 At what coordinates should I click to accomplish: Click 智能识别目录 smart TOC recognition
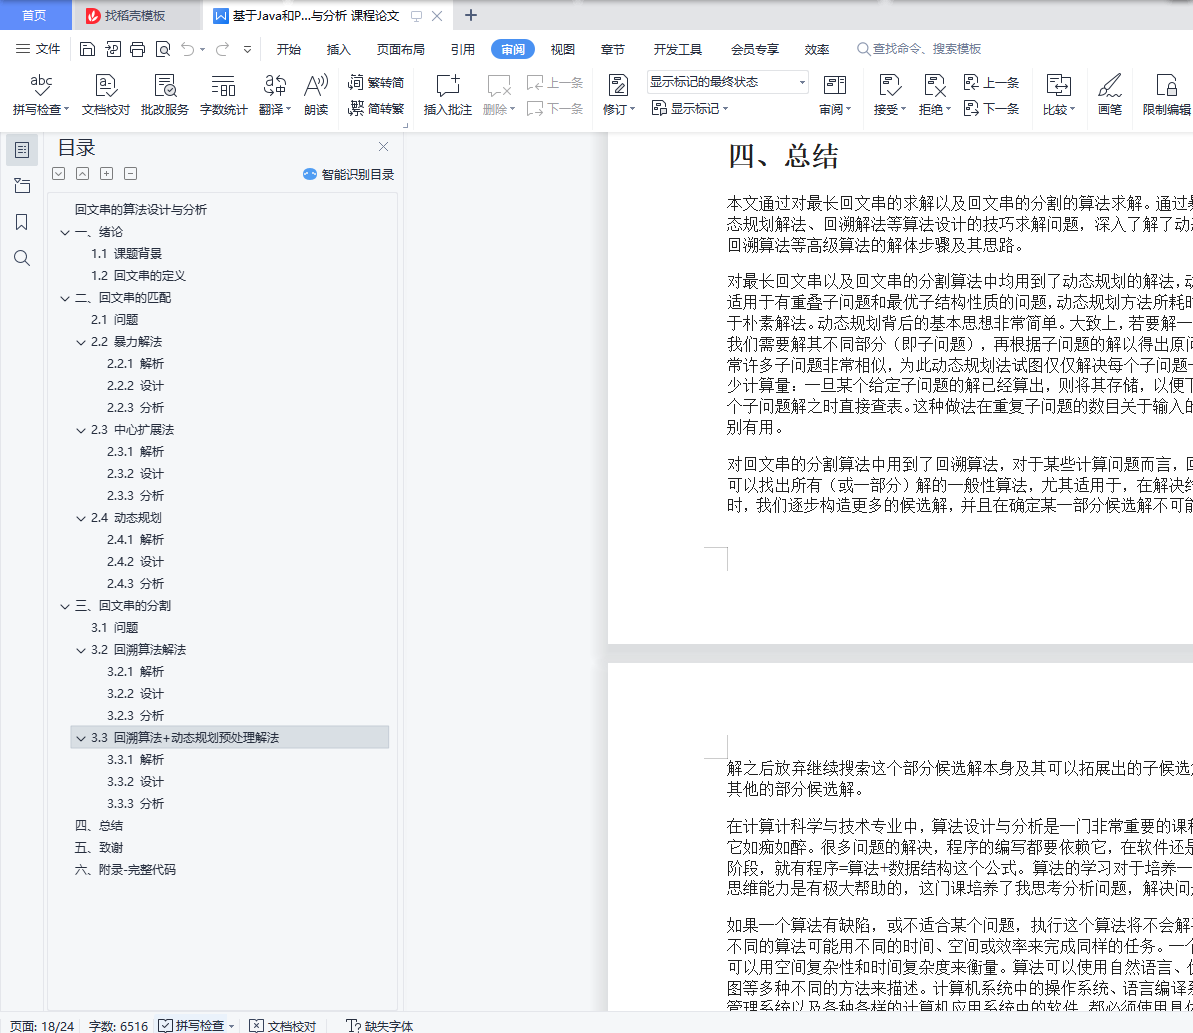[x=348, y=174]
